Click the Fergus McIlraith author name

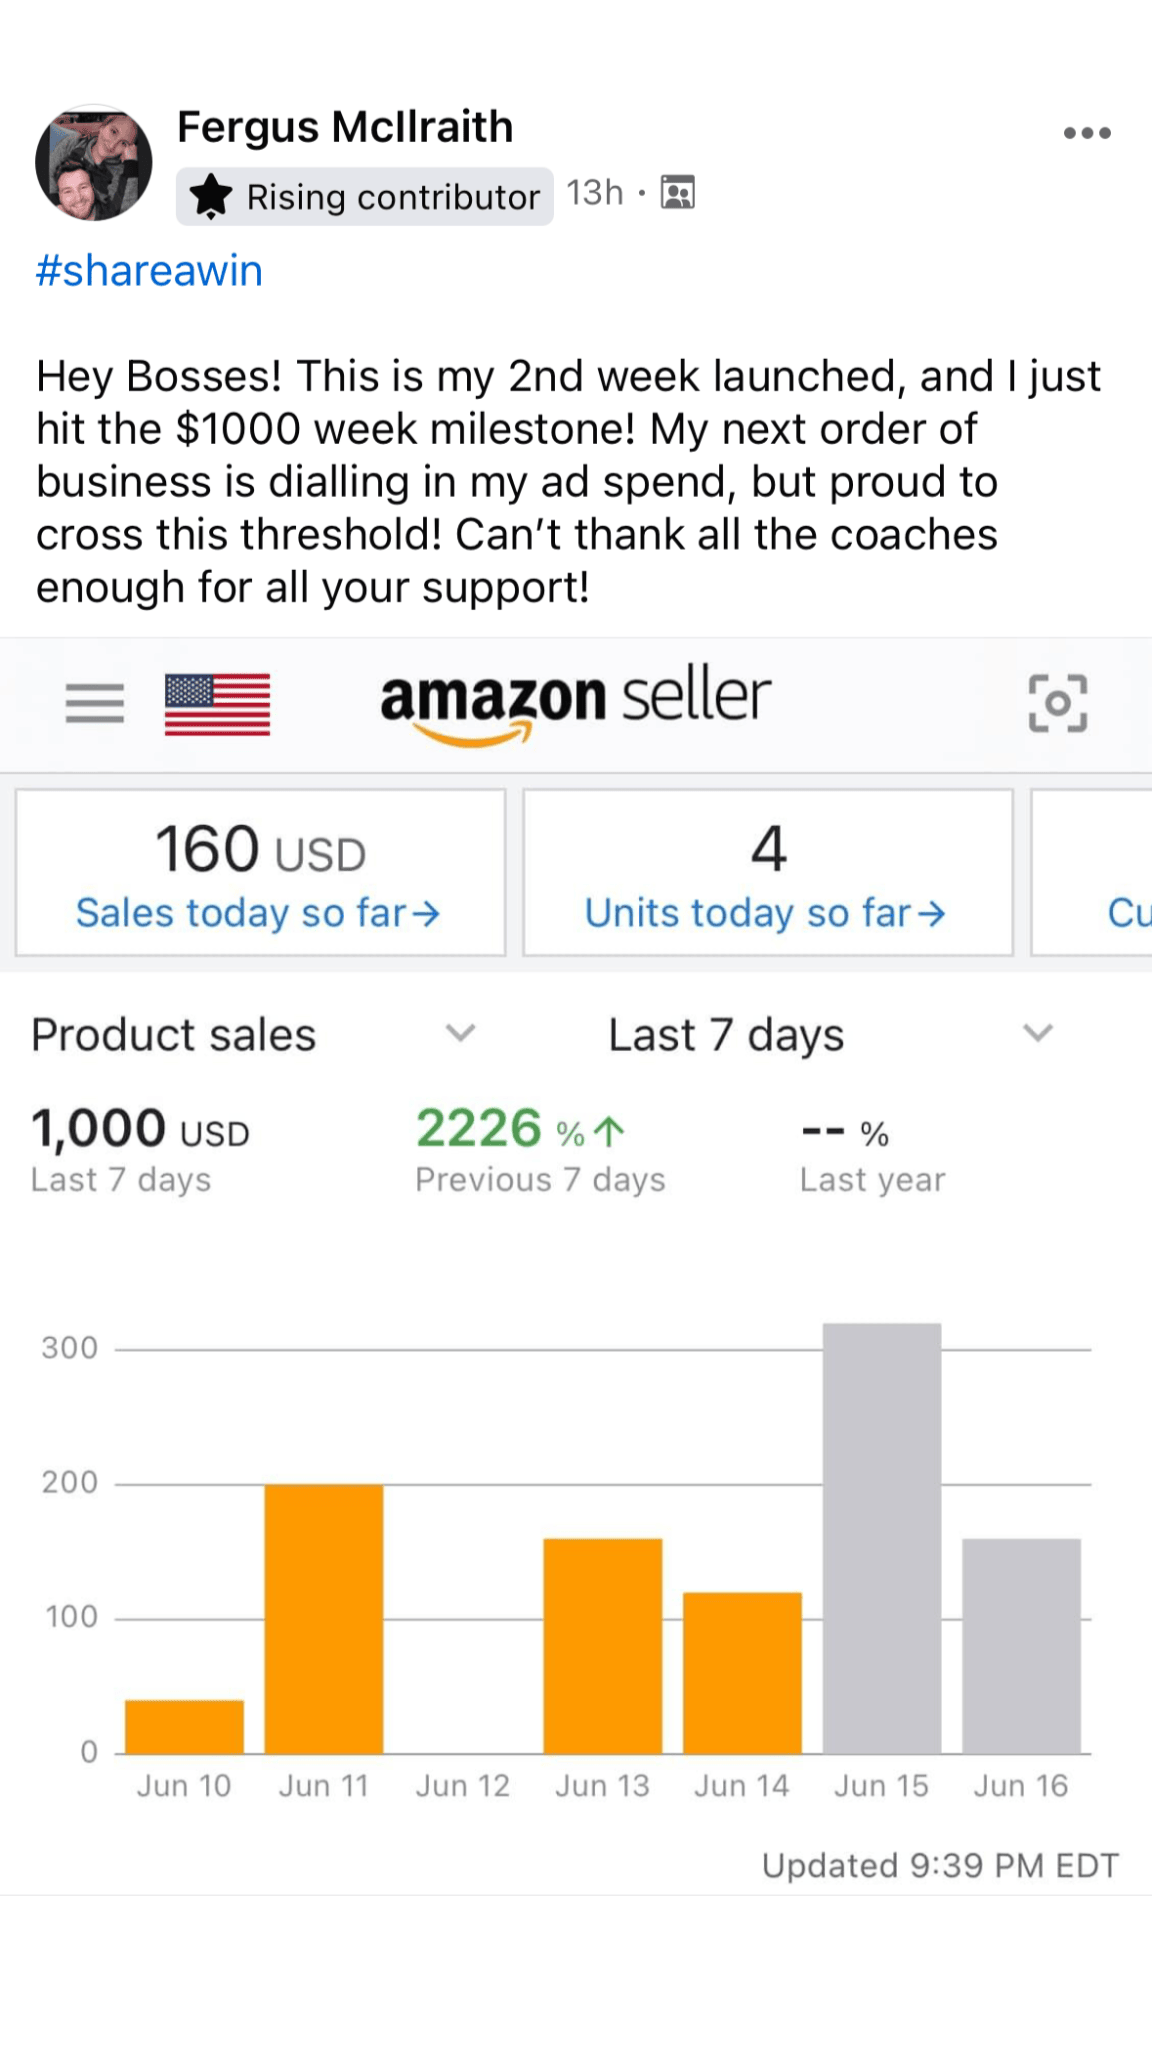(345, 127)
